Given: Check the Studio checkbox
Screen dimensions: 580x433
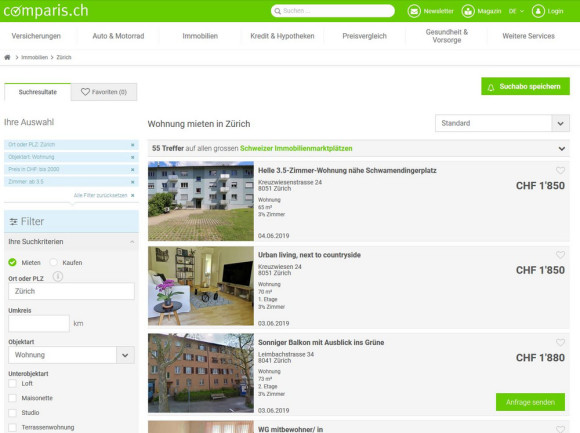Looking at the screenshot, I should tap(12, 413).
